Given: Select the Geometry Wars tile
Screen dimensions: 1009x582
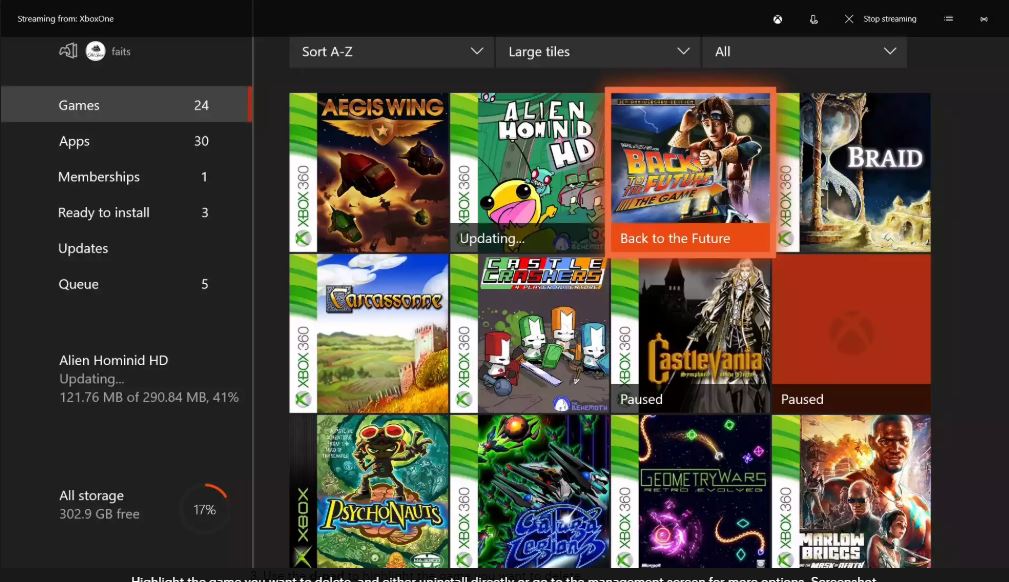Looking at the screenshot, I should click(690, 491).
